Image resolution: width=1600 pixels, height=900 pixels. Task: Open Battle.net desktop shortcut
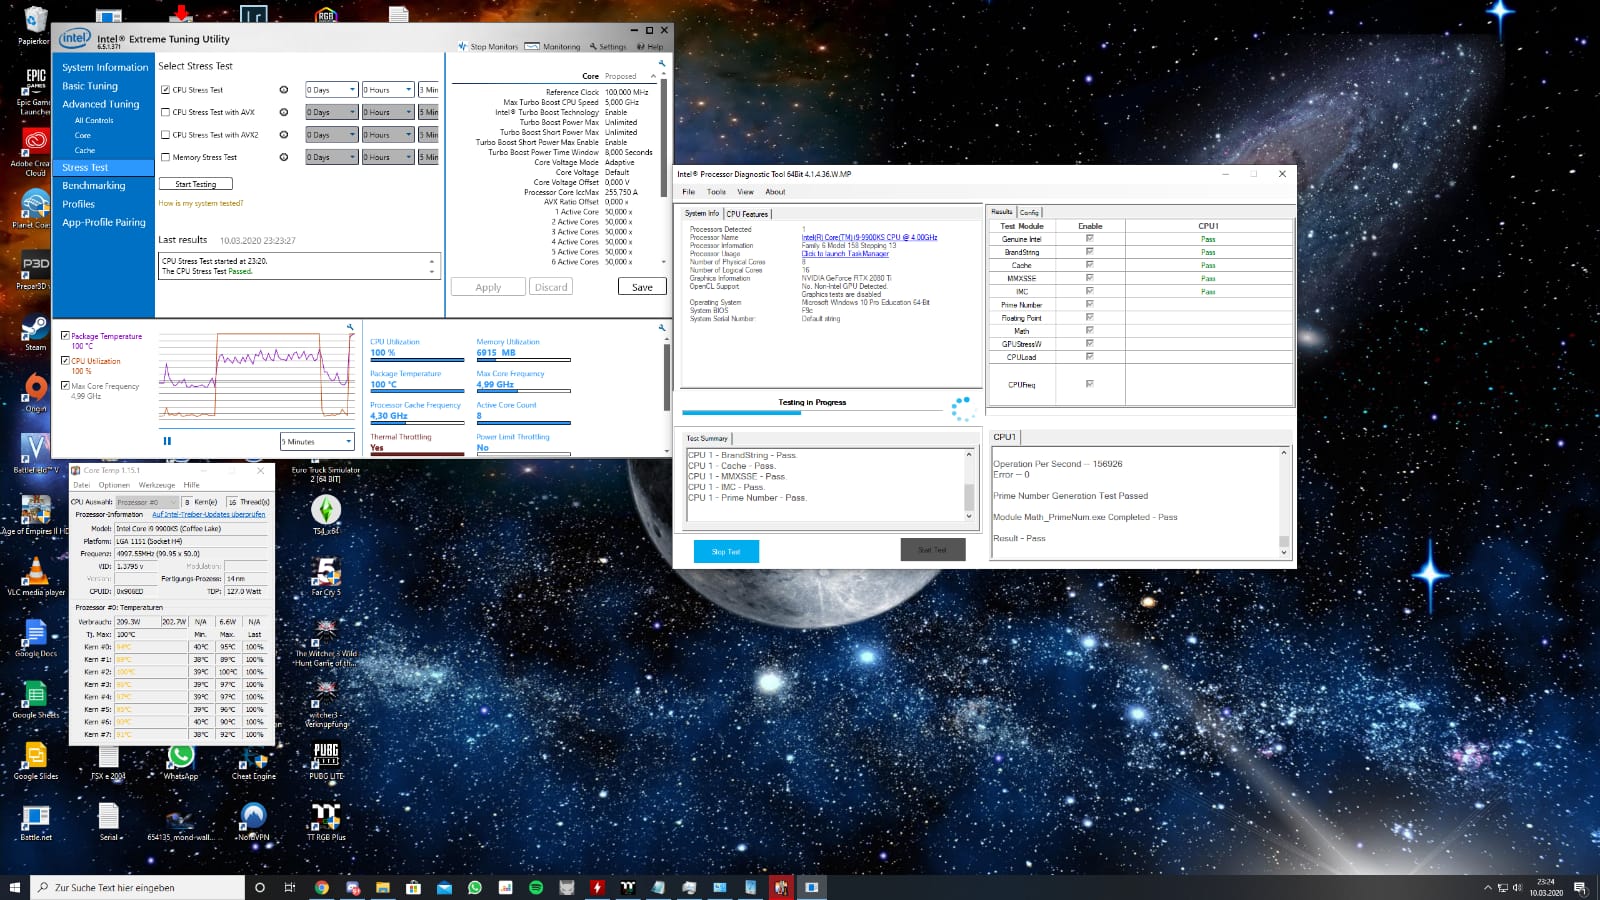[35, 822]
